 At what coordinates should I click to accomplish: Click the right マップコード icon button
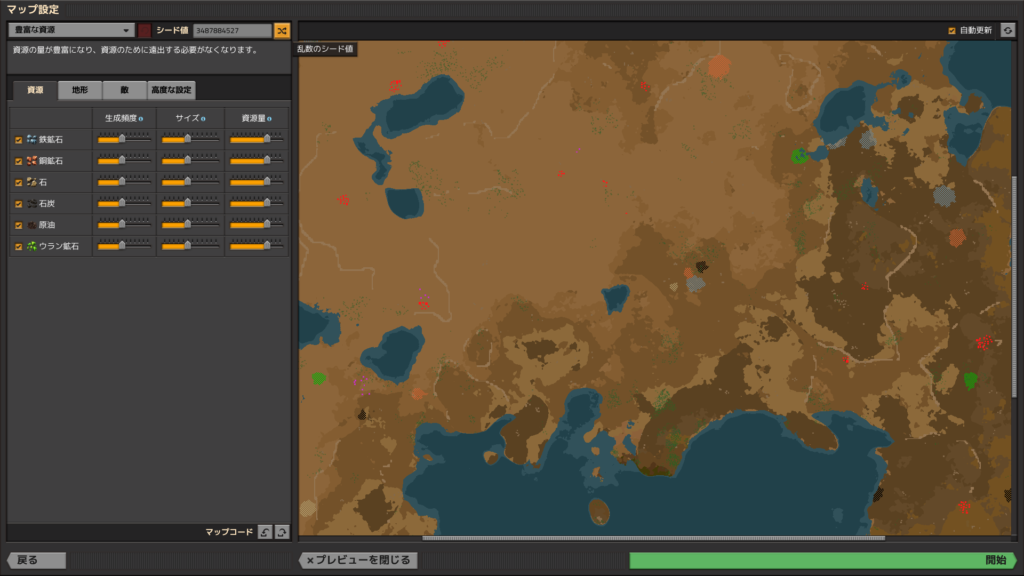point(281,532)
